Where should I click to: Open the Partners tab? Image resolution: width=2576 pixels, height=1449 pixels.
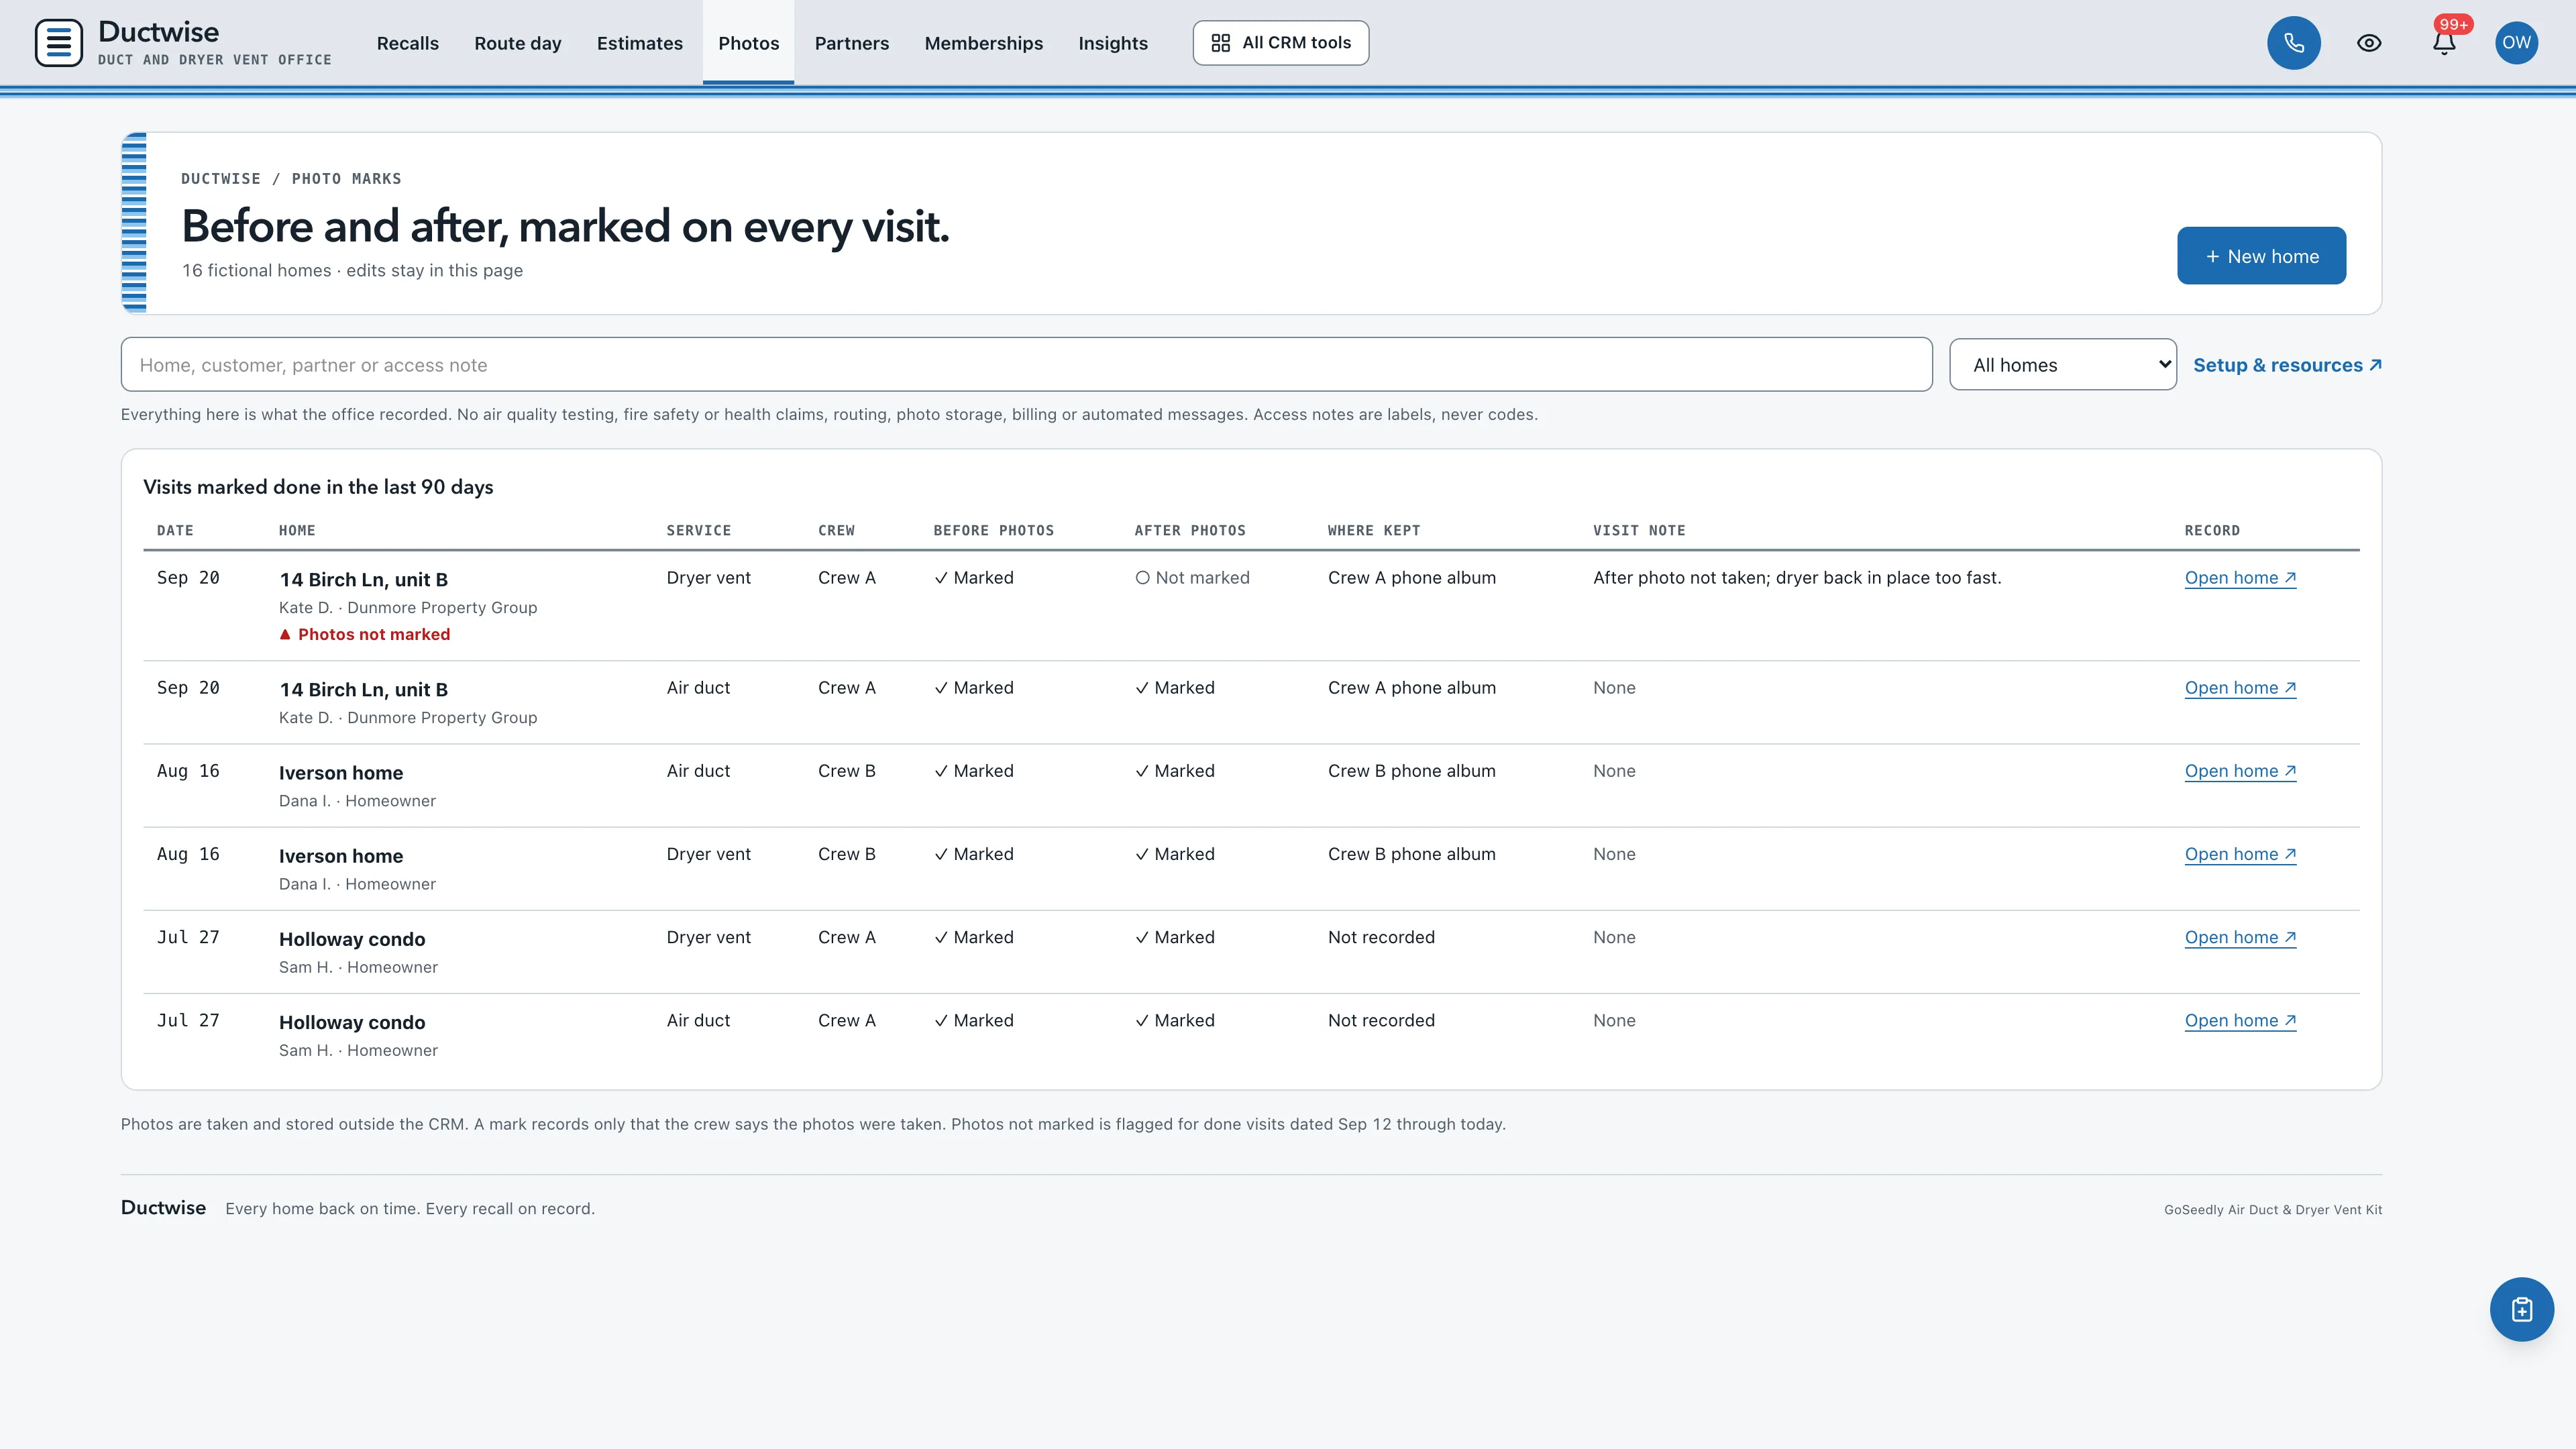click(851, 43)
